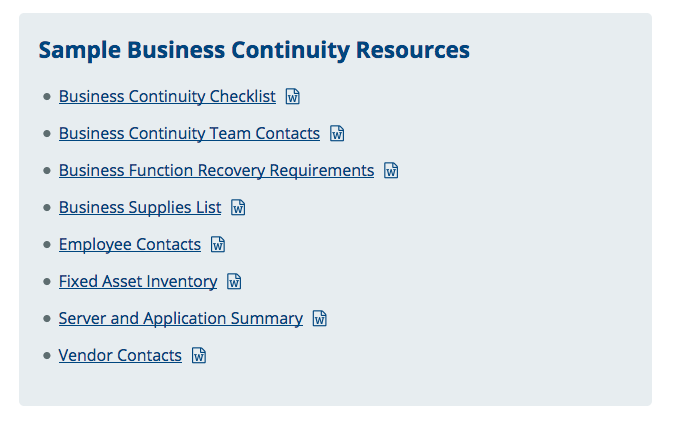Open the Business Supplies List link
This screenshot has width=673, height=425.
tap(140, 207)
